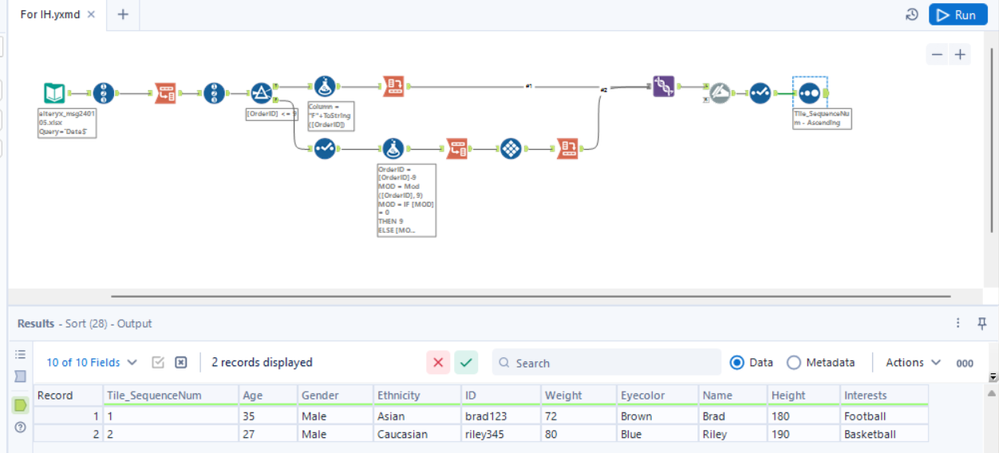Click the Name column header
This screenshot has width=999, height=453.
click(x=733, y=395)
